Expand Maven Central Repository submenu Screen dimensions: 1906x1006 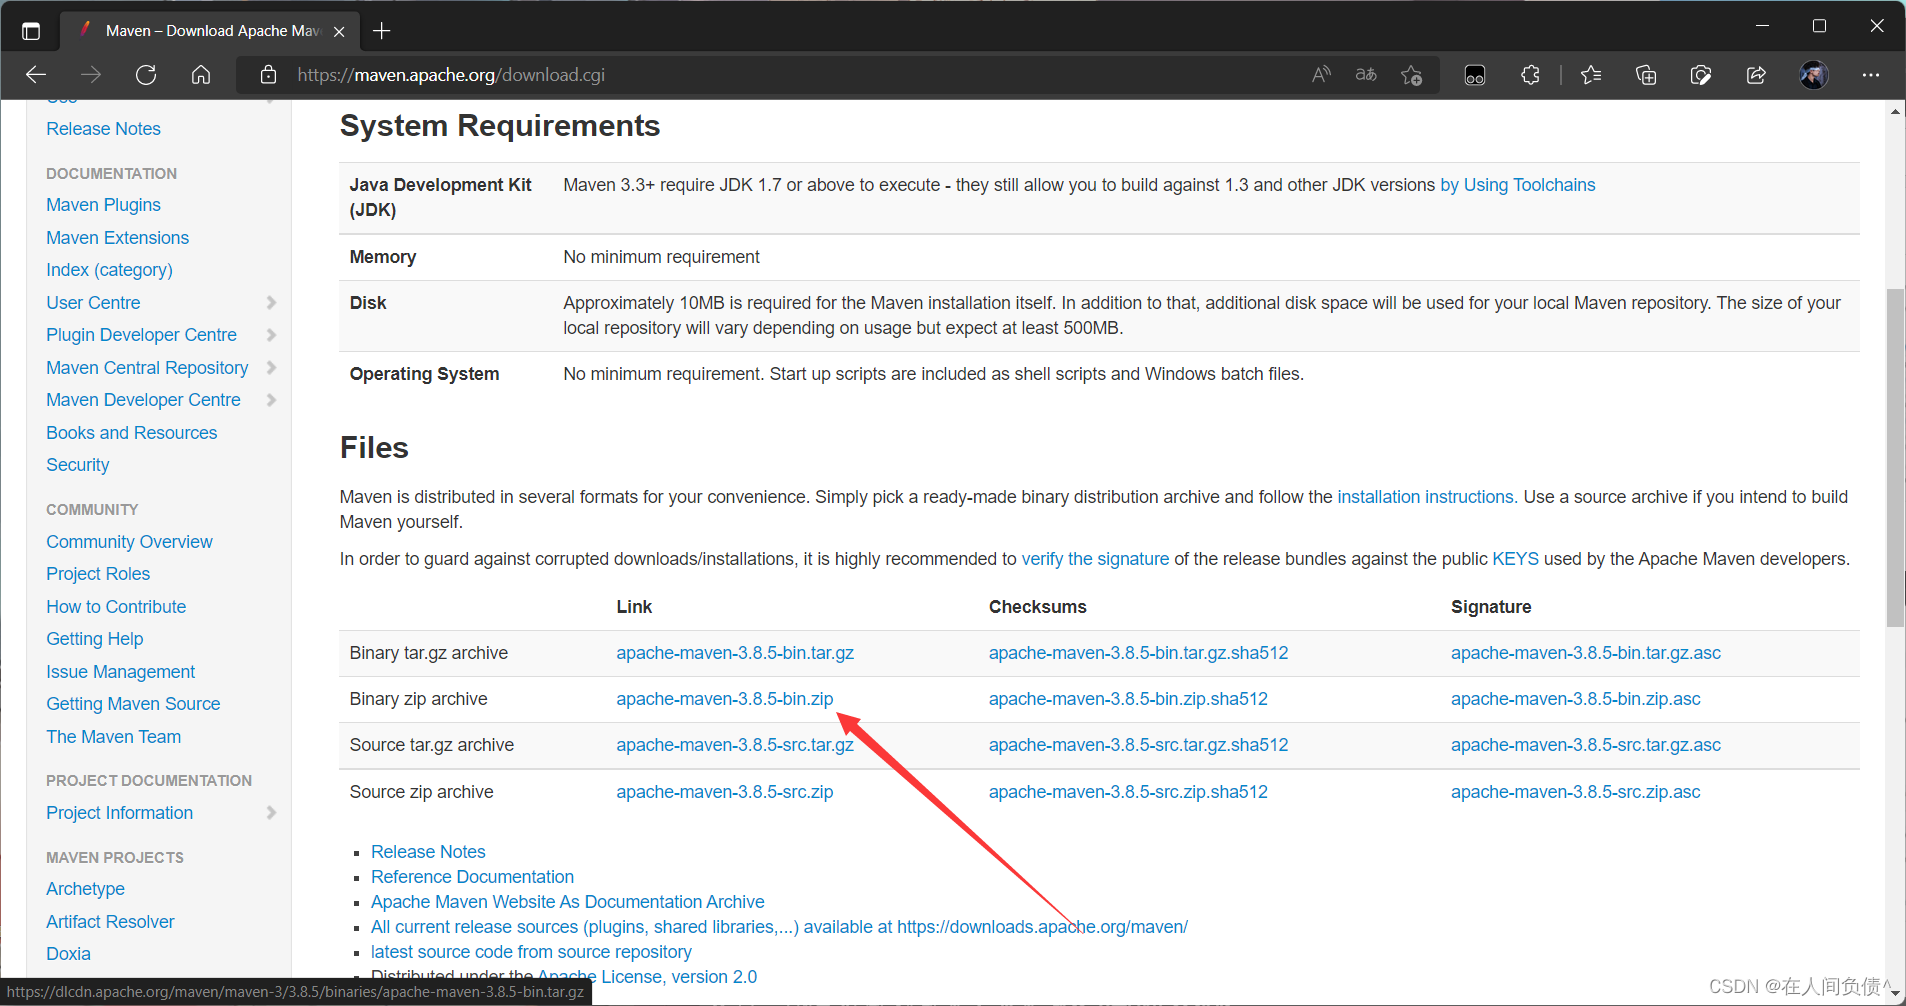(271, 368)
